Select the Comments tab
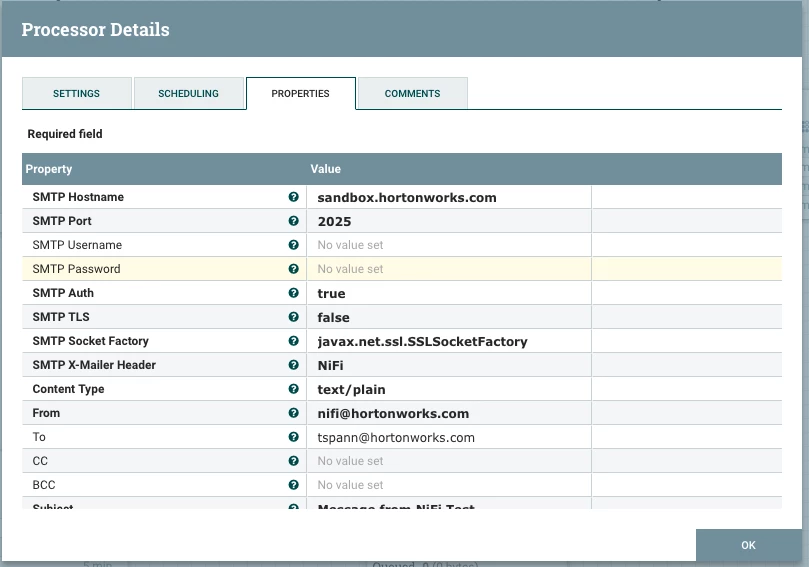809x567 pixels. click(412, 93)
